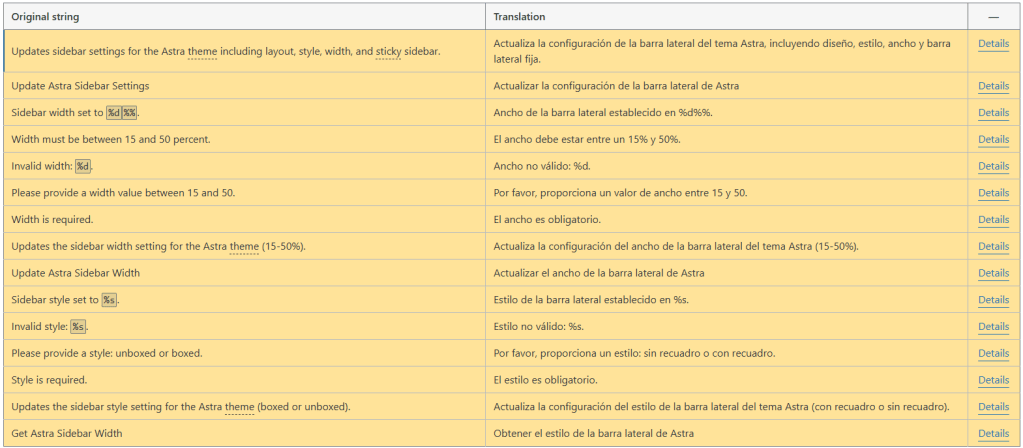Open Details for "Sidebar width set to" row
Viewport: 1023px width, 448px height.
[992, 113]
